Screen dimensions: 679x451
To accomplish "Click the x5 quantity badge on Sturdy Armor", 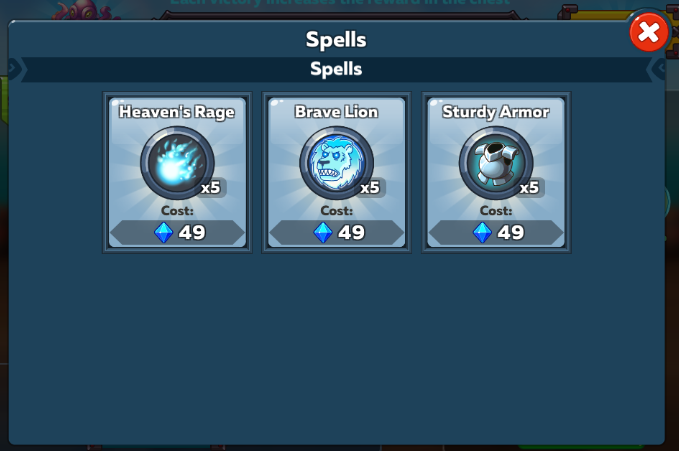I will tap(530, 188).
